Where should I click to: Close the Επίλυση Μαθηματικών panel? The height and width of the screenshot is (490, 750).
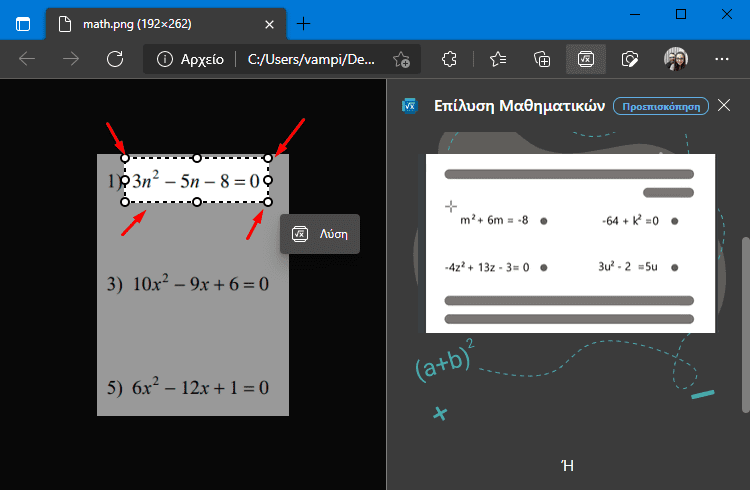(x=724, y=105)
